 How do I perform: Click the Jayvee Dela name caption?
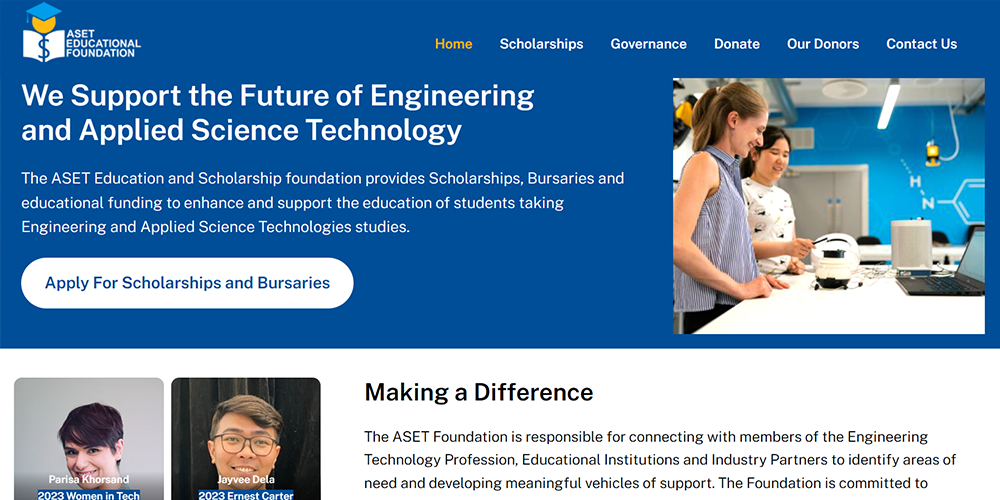point(246,480)
